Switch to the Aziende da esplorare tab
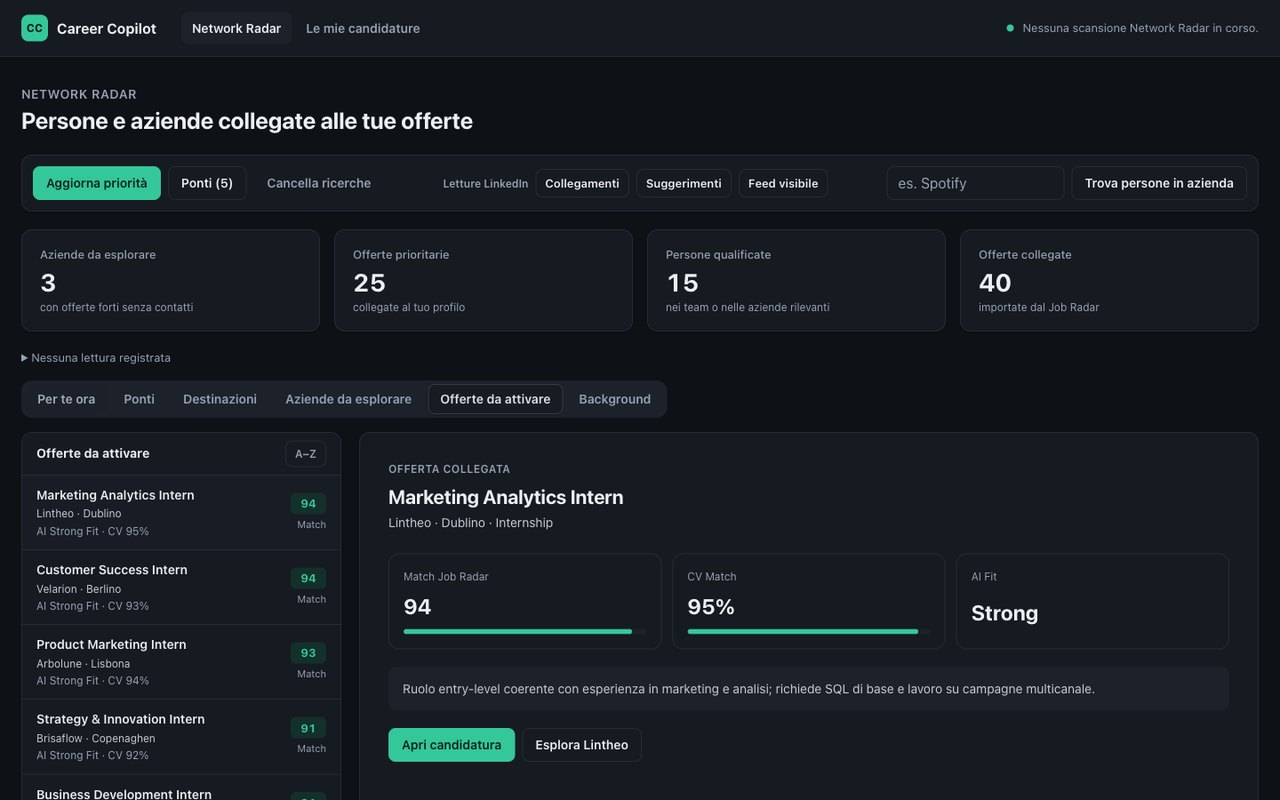Image resolution: width=1280 pixels, height=800 pixels. (x=348, y=399)
